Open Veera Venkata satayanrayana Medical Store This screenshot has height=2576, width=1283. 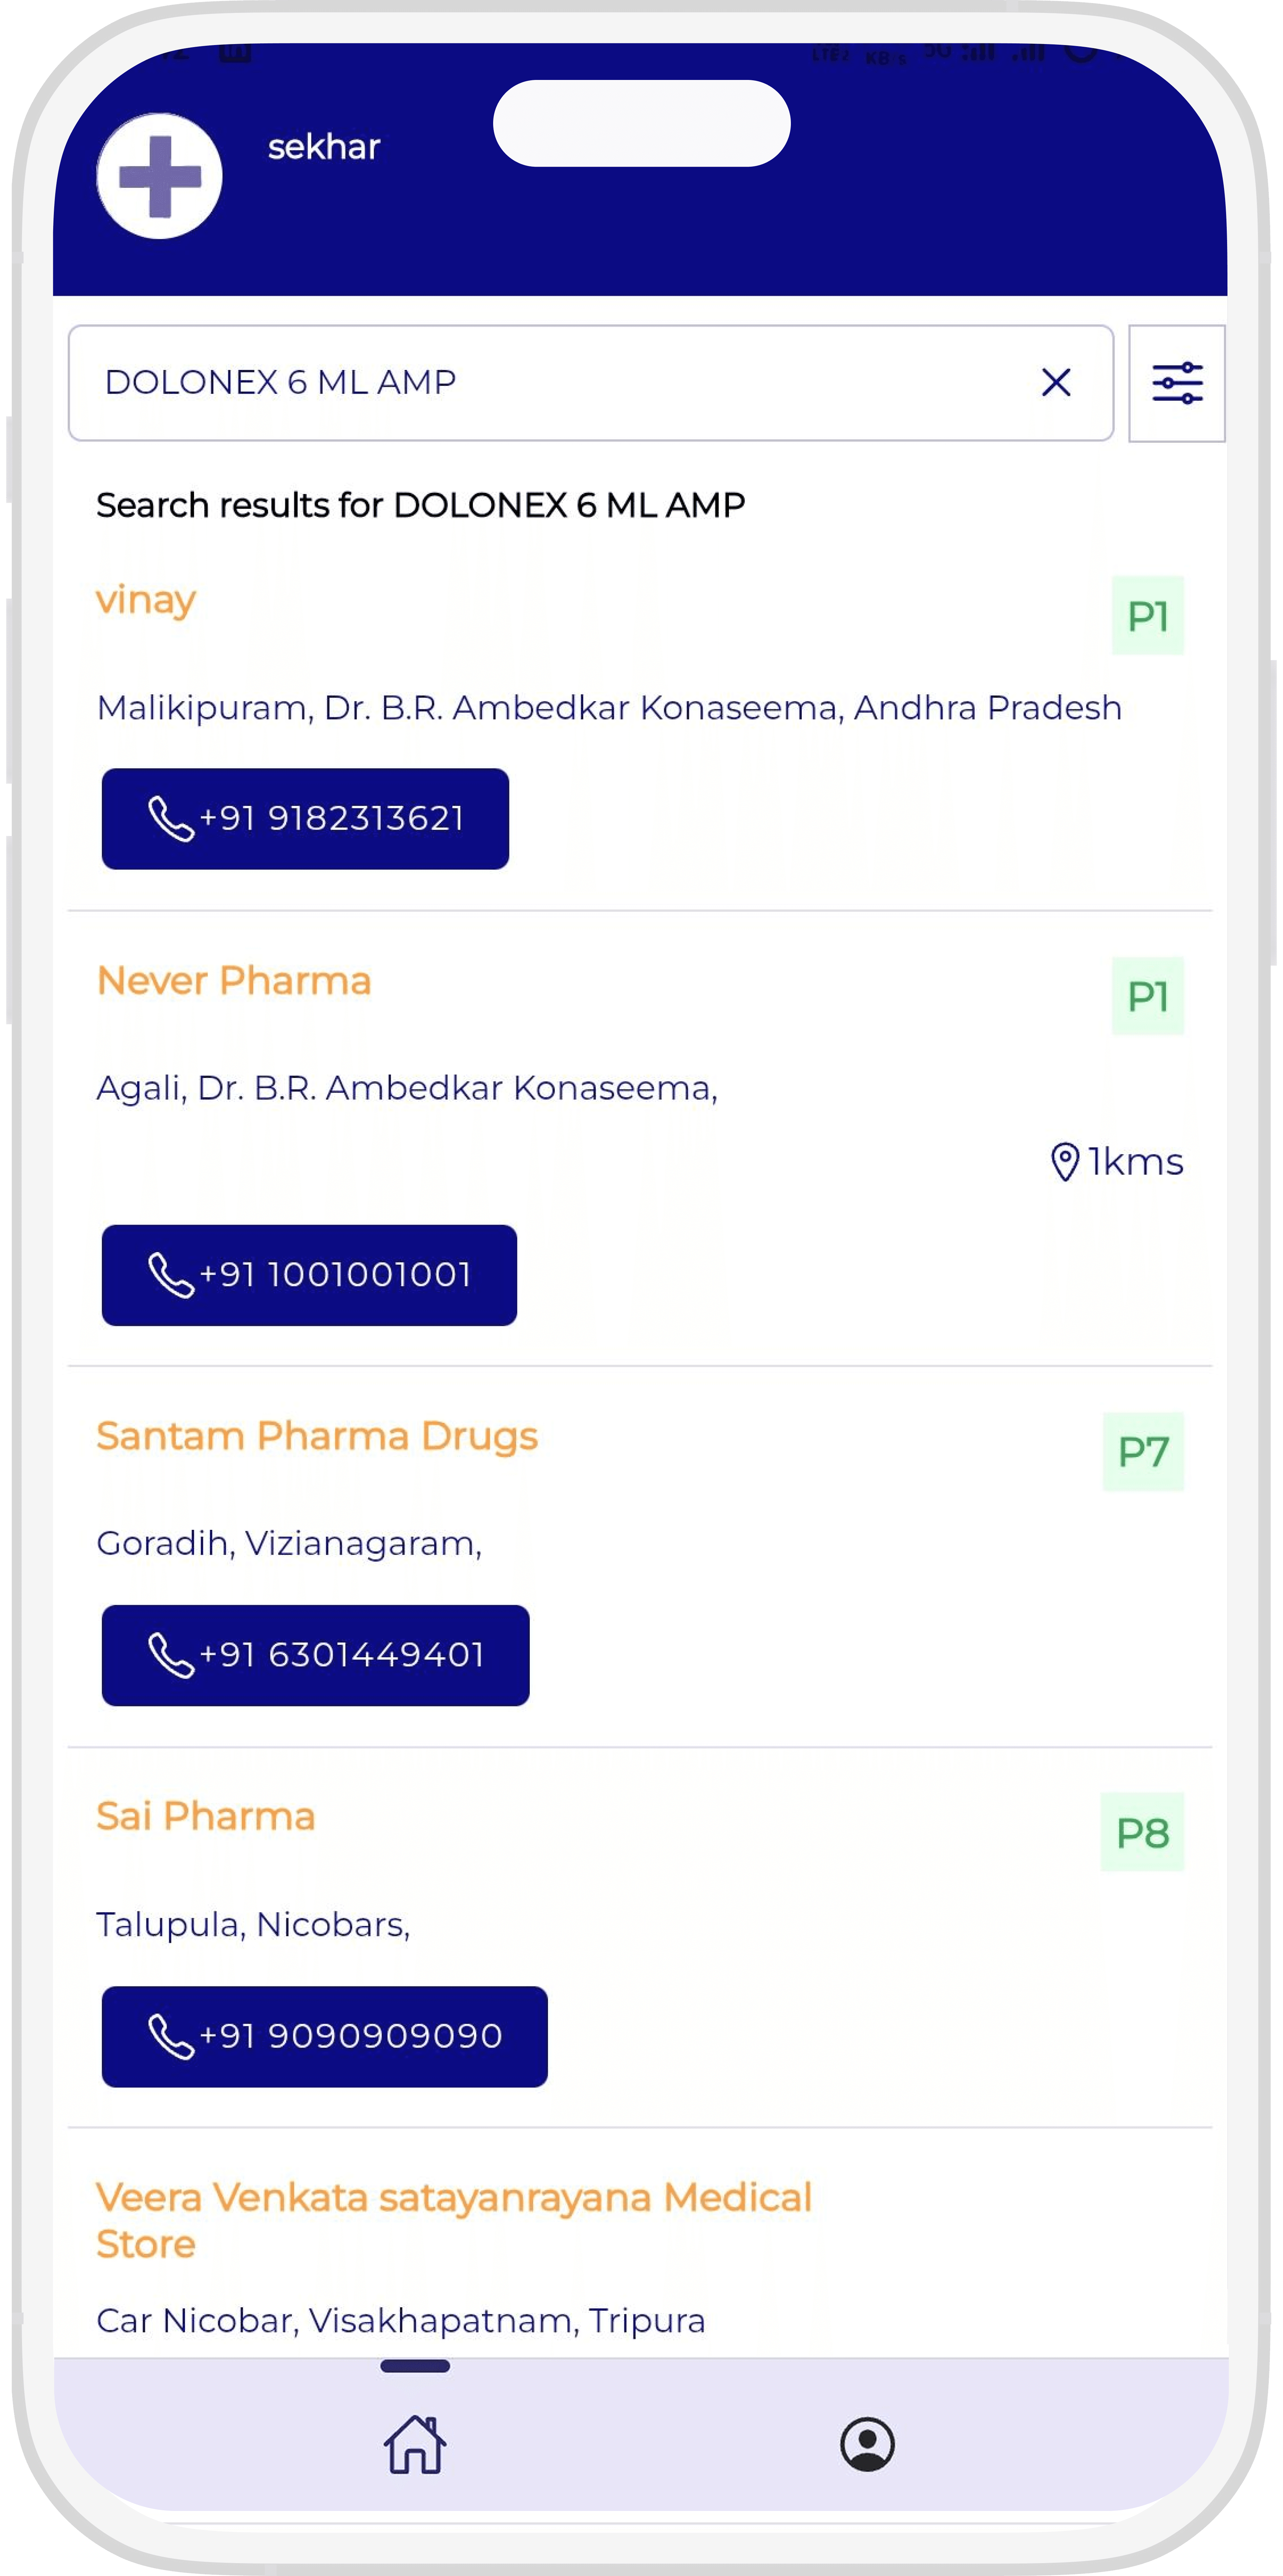pyautogui.click(x=453, y=2219)
